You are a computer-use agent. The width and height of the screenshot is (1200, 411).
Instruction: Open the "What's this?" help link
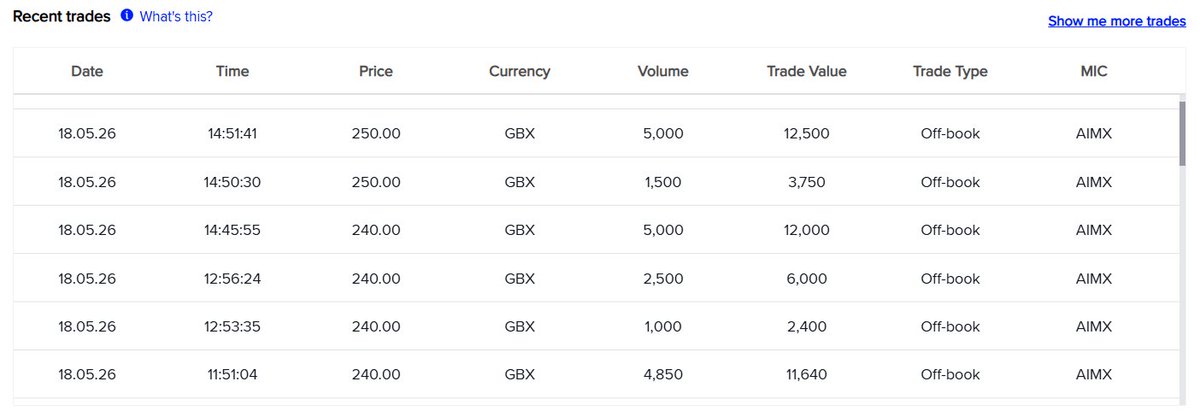click(x=176, y=16)
